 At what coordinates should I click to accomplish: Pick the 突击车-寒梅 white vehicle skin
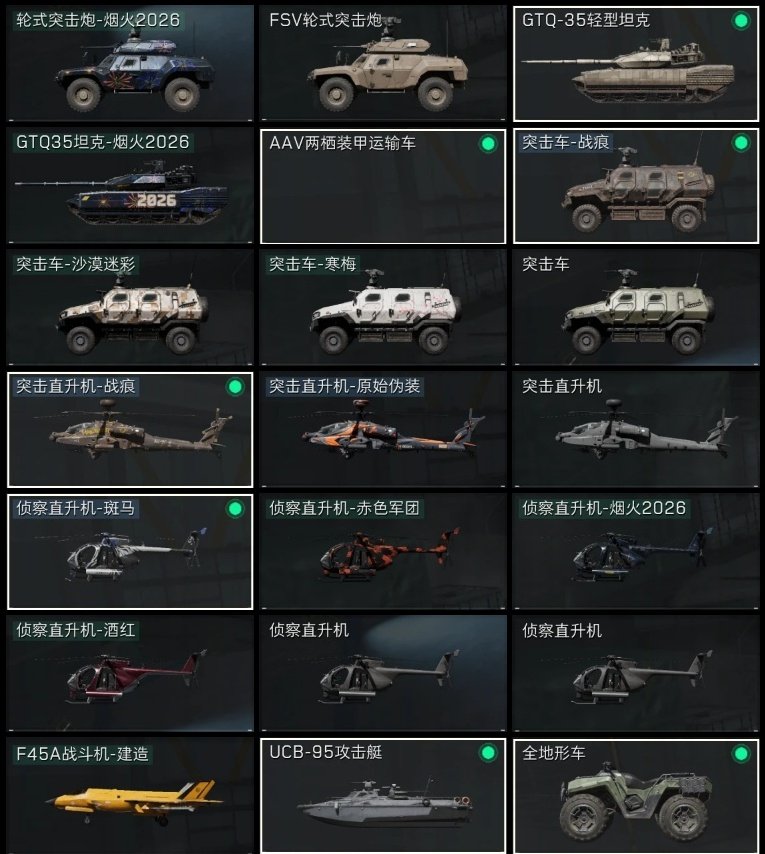[x=383, y=308]
